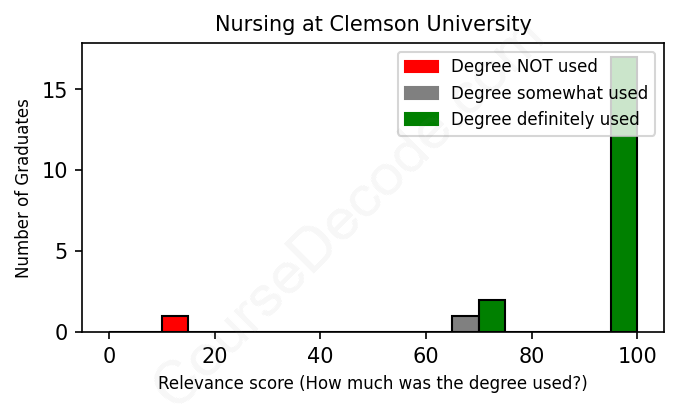The image size is (678, 408).
Task: Click the red 'Degree NOT used' legend swatch
Action: (x=421, y=67)
